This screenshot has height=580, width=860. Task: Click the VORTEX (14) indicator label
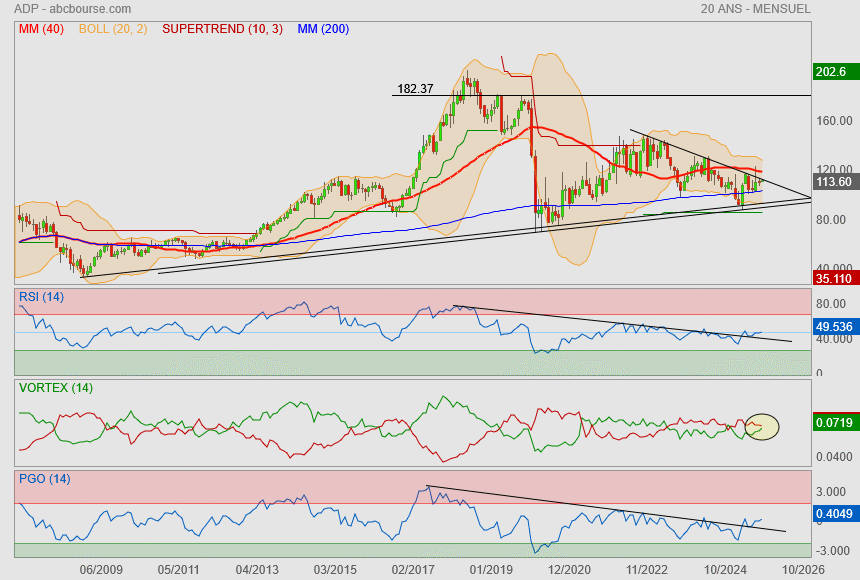(55, 388)
